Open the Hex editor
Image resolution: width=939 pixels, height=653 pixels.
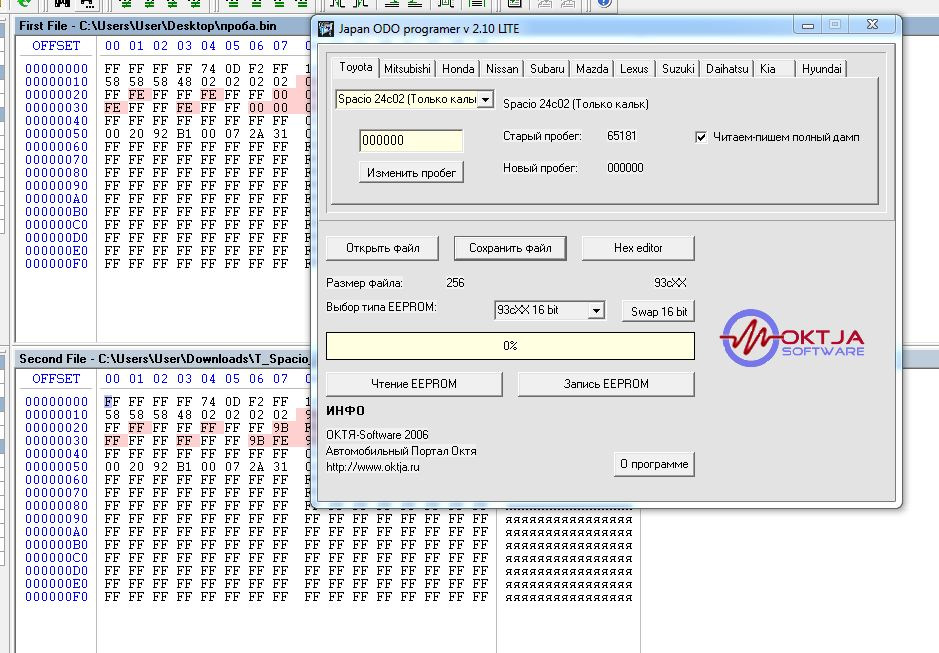click(x=638, y=248)
